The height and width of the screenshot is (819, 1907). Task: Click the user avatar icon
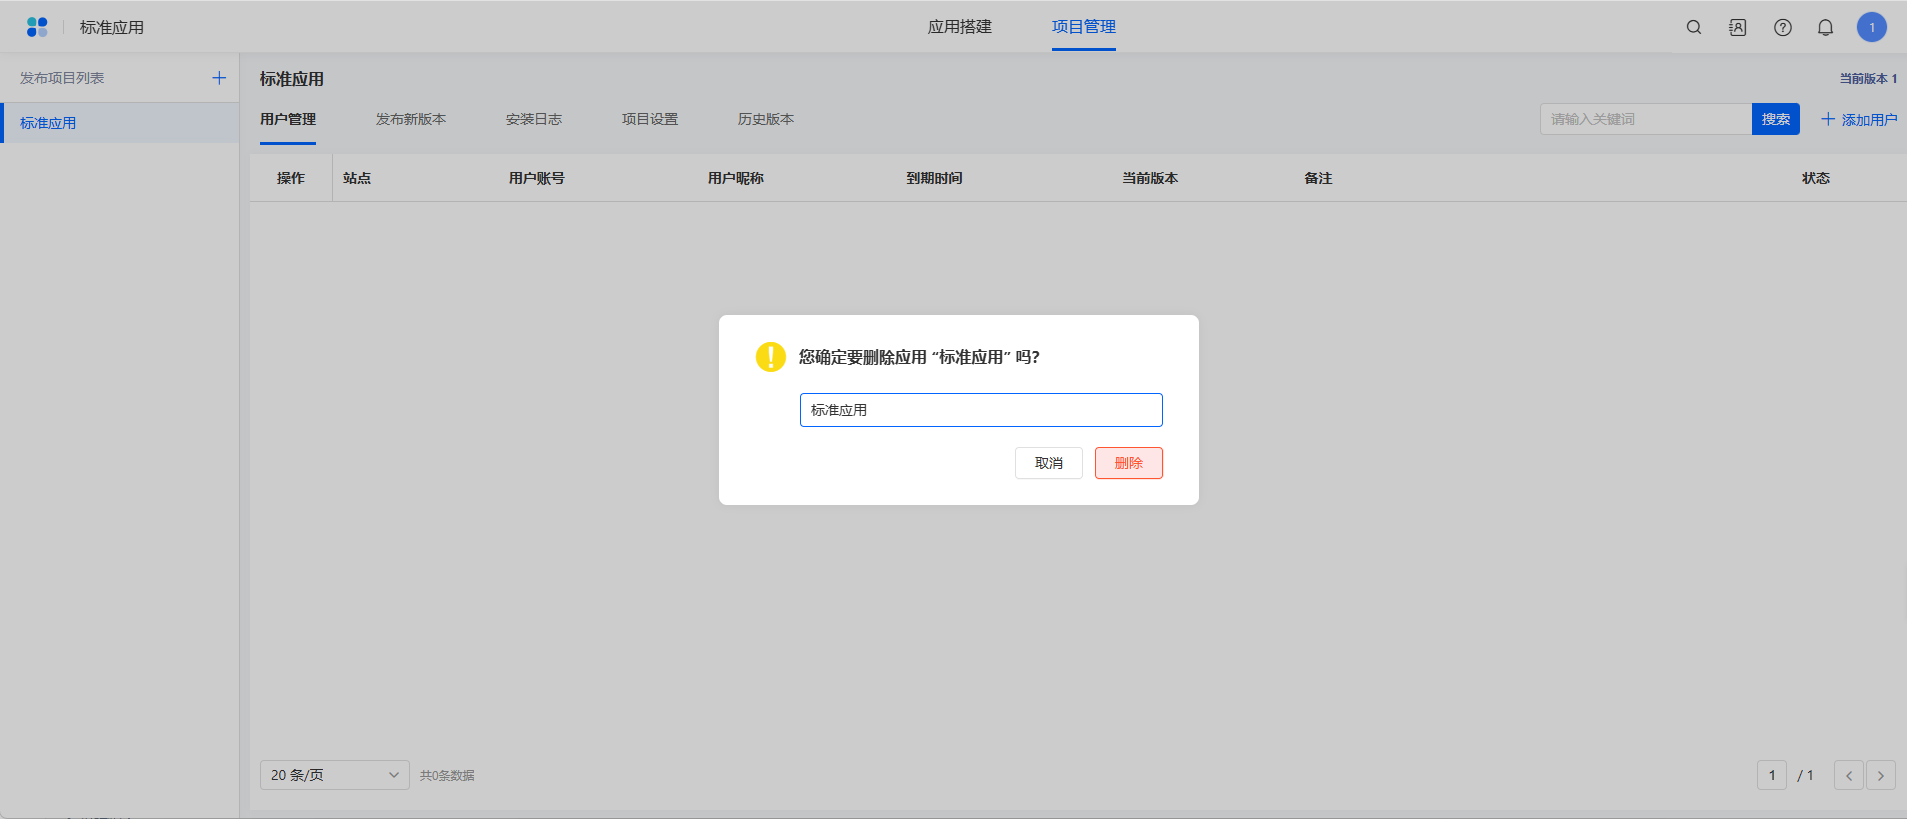[x=1871, y=27]
